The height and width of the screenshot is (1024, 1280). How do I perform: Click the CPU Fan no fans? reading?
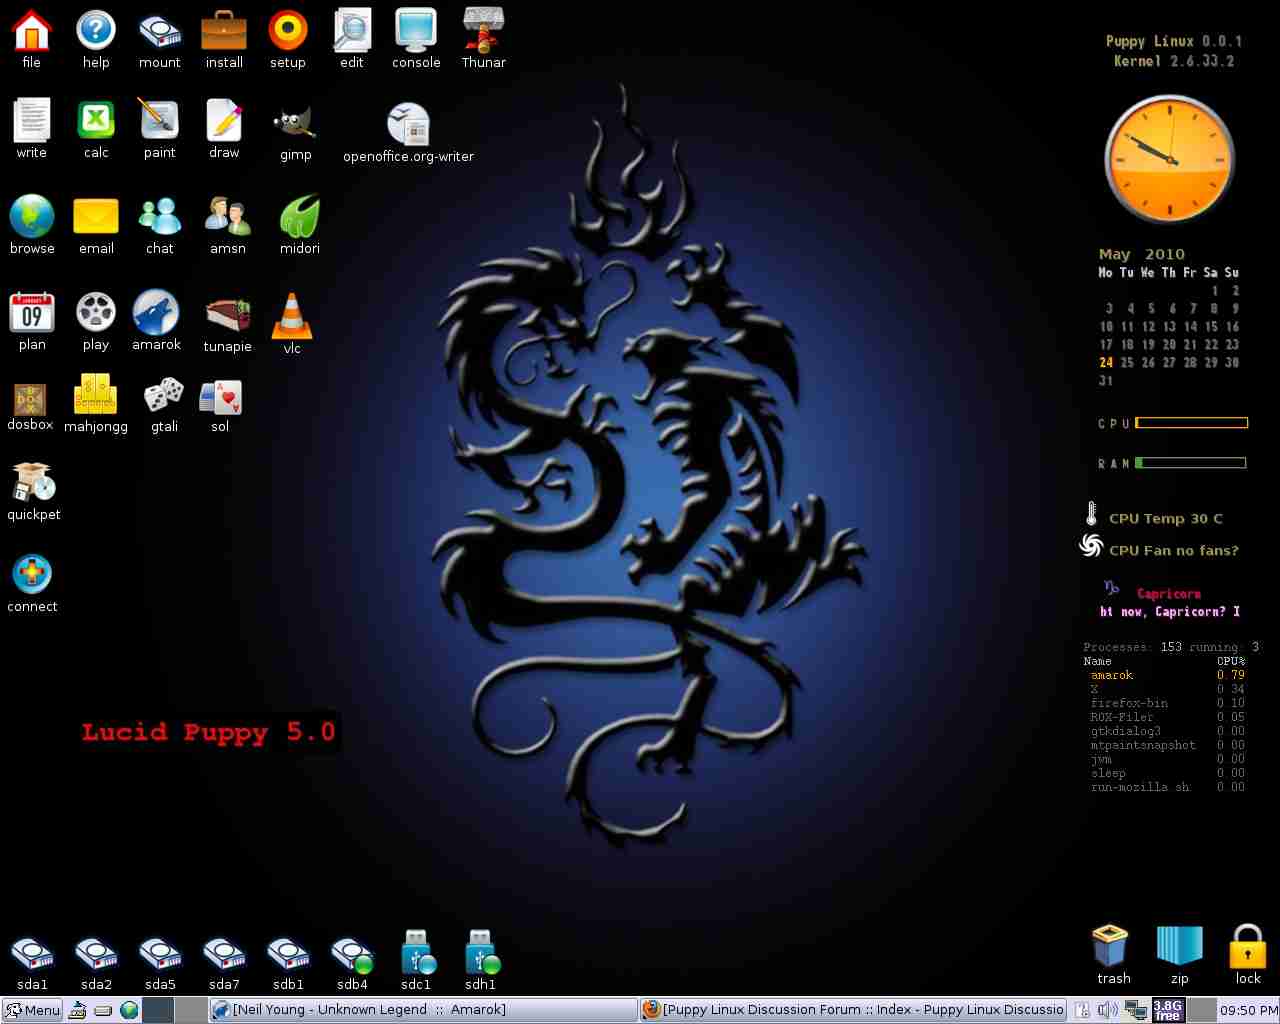click(1173, 550)
